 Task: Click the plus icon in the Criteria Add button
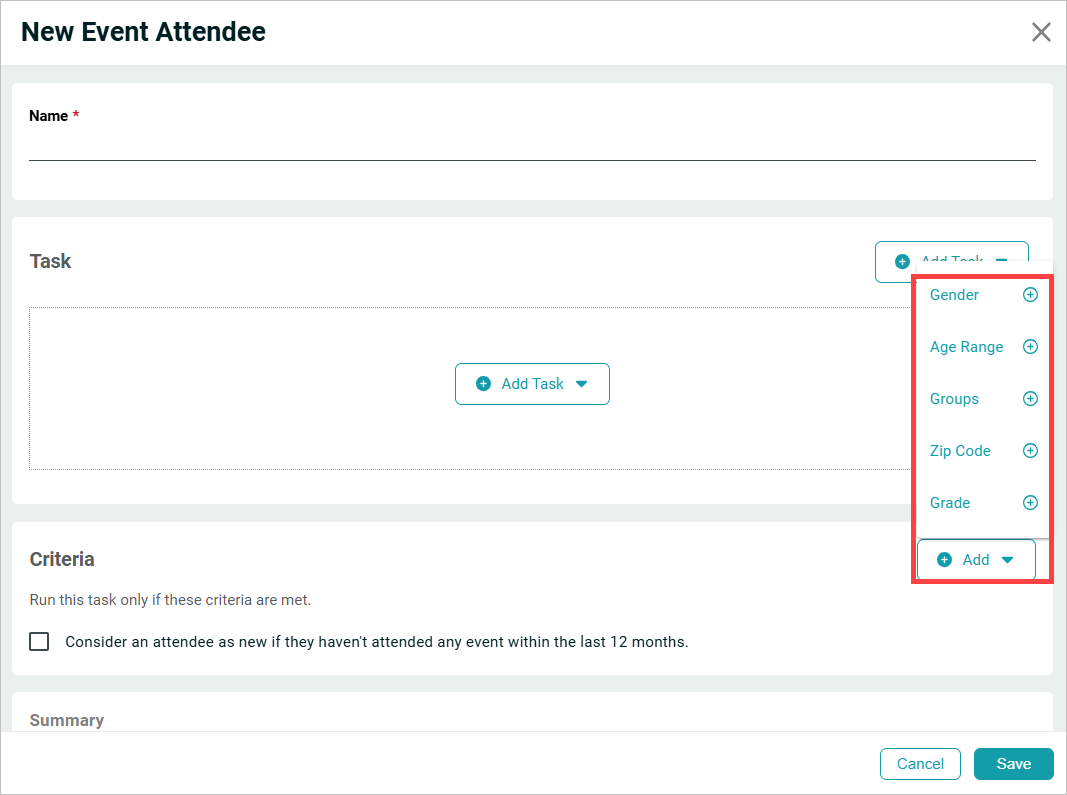(x=944, y=560)
